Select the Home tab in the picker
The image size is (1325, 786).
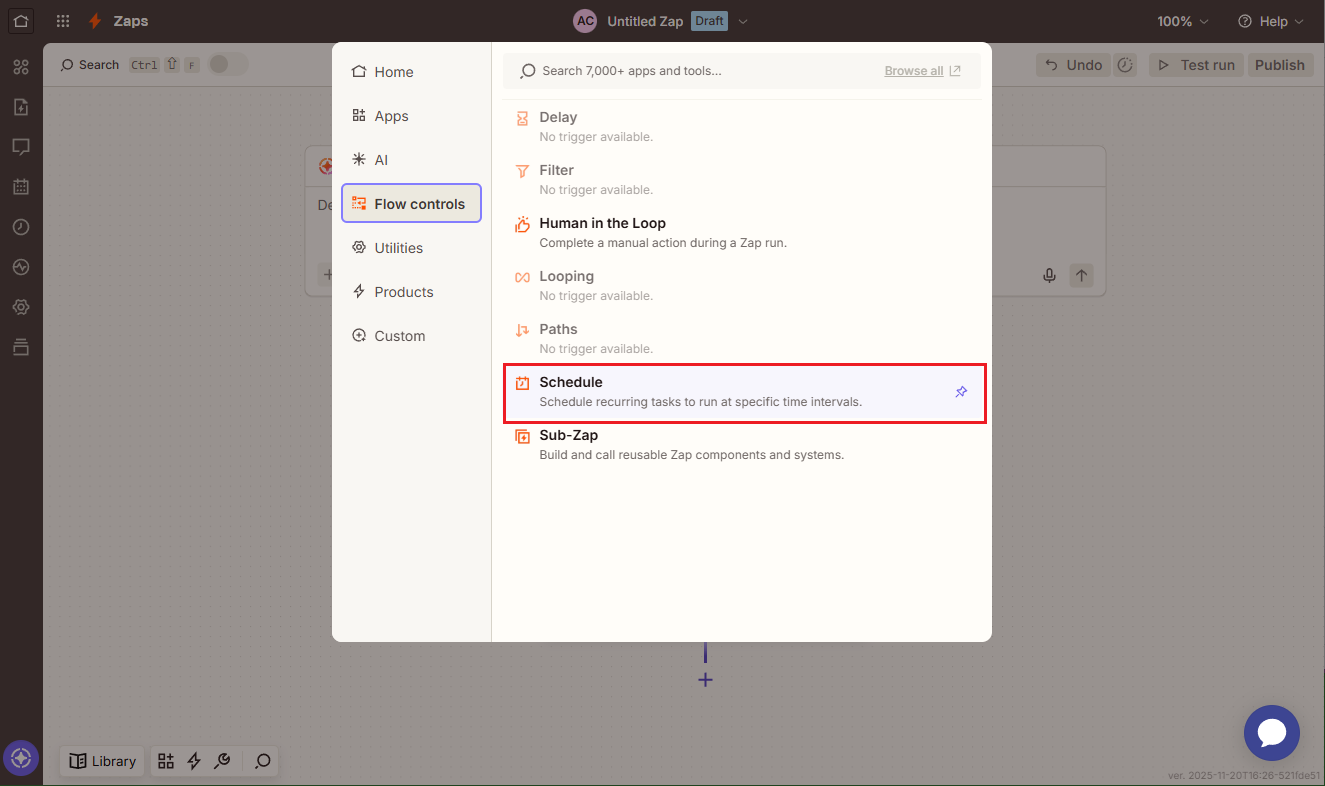411,72
